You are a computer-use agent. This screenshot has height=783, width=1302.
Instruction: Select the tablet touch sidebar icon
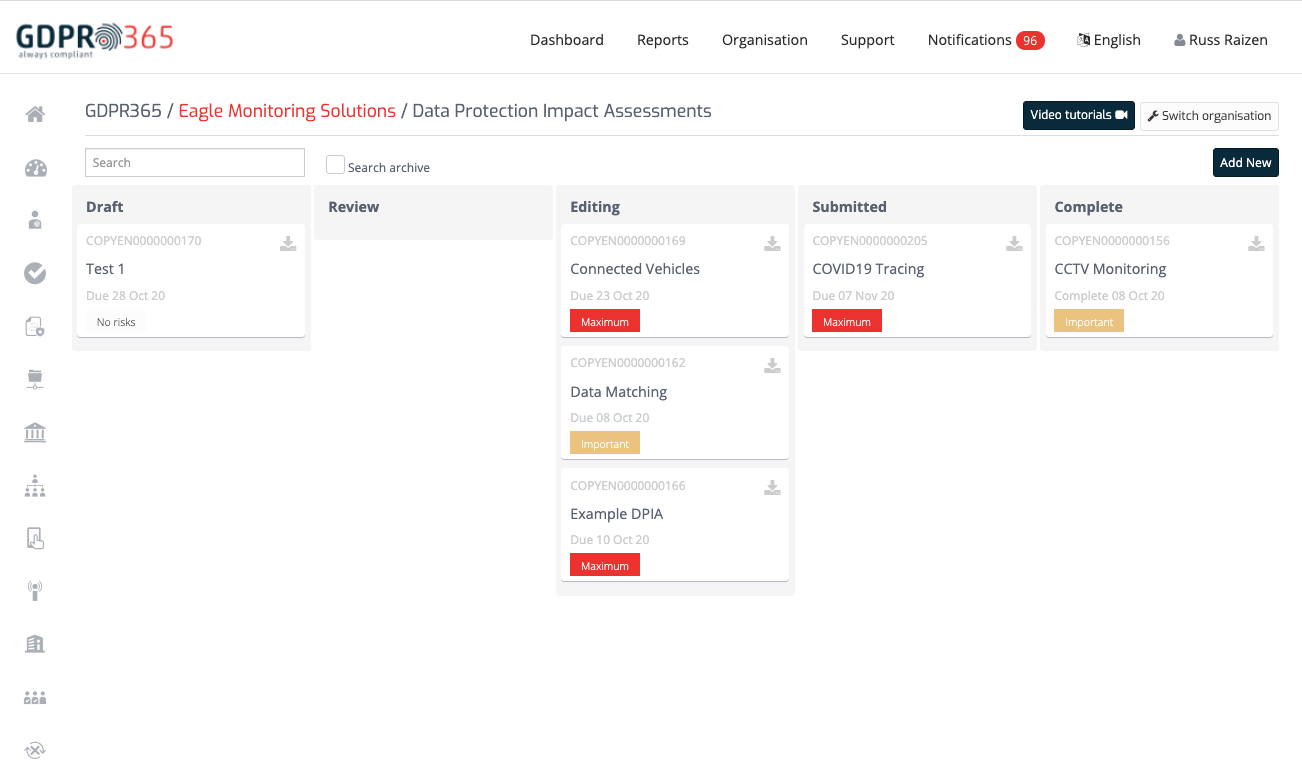[x=35, y=539]
